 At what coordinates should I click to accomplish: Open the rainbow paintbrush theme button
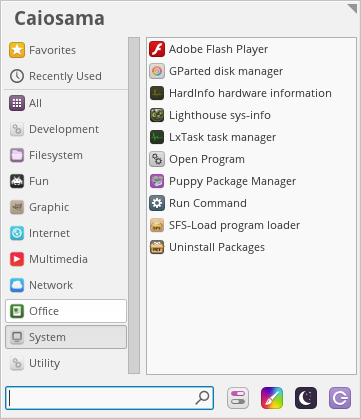point(272,398)
